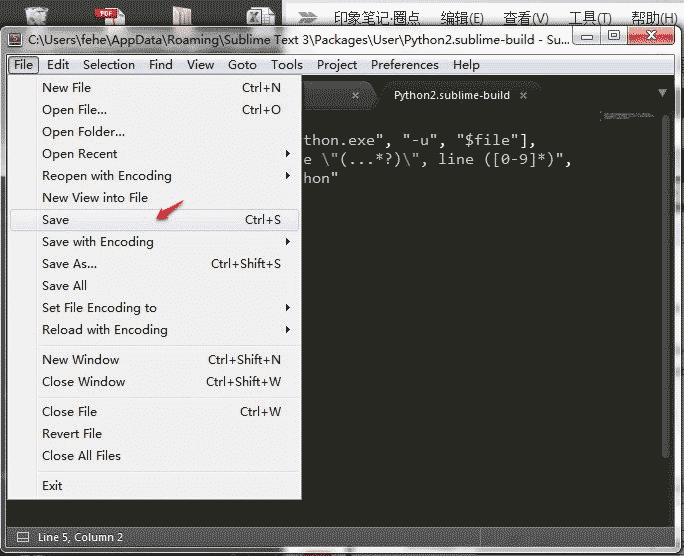684x556 pixels.
Task: Open the Excel file desktop icon
Action: 260,17
